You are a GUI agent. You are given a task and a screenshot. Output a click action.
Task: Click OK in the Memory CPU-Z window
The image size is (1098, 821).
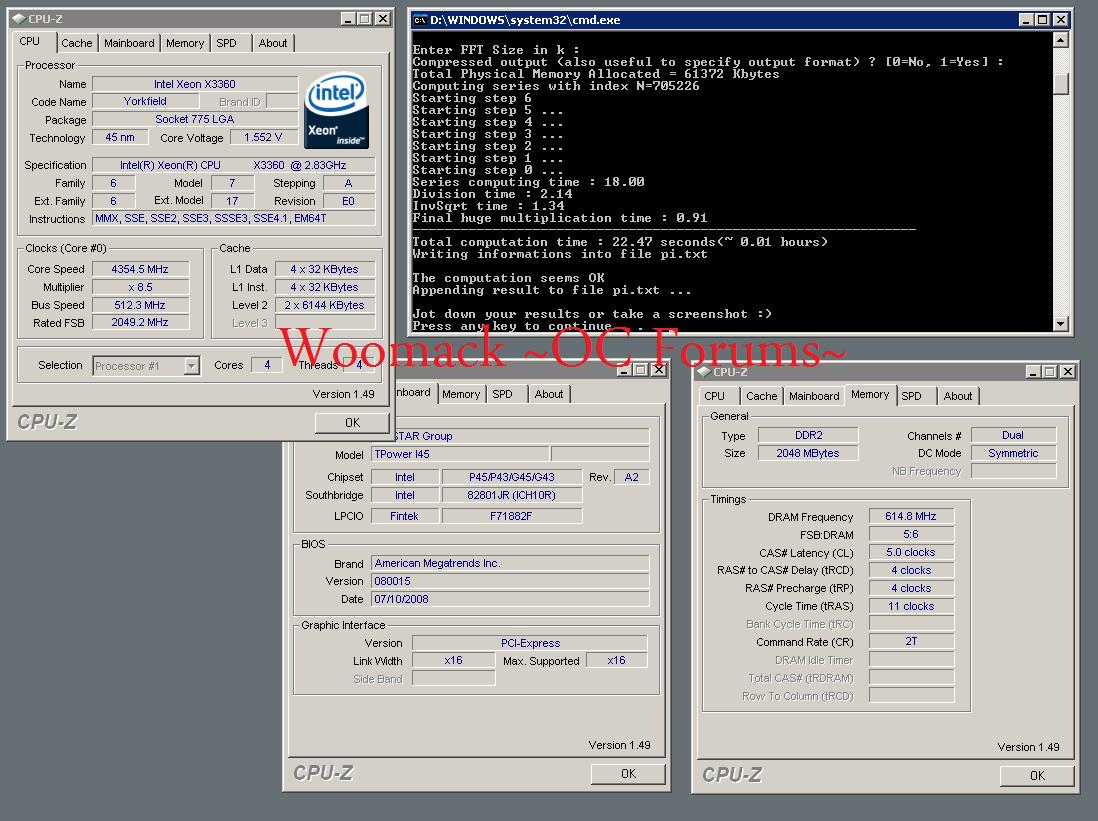click(x=1037, y=775)
